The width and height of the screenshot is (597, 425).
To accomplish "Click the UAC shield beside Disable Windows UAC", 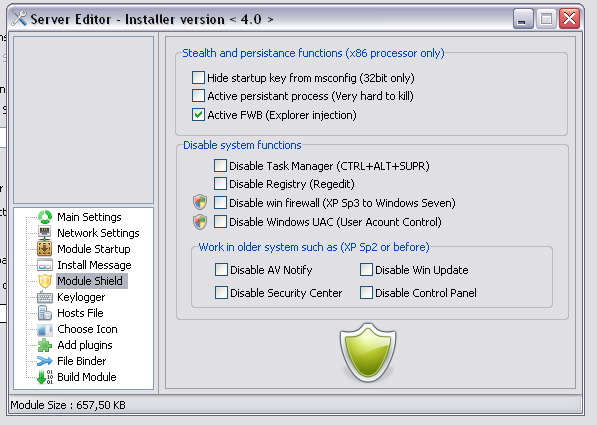I will coord(200,222).
